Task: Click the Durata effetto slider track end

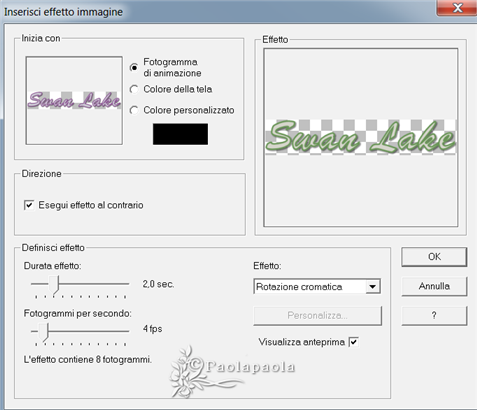Action: [127, 284]
